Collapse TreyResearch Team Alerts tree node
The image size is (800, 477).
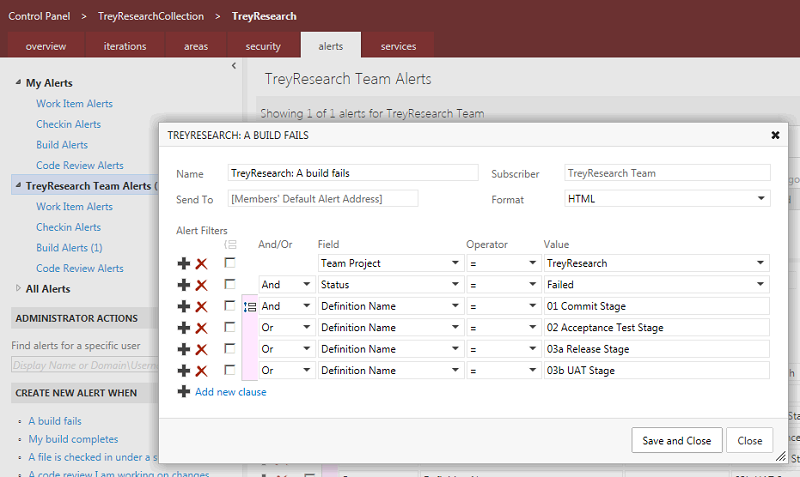pyautogui.click(x=18, y=185)
